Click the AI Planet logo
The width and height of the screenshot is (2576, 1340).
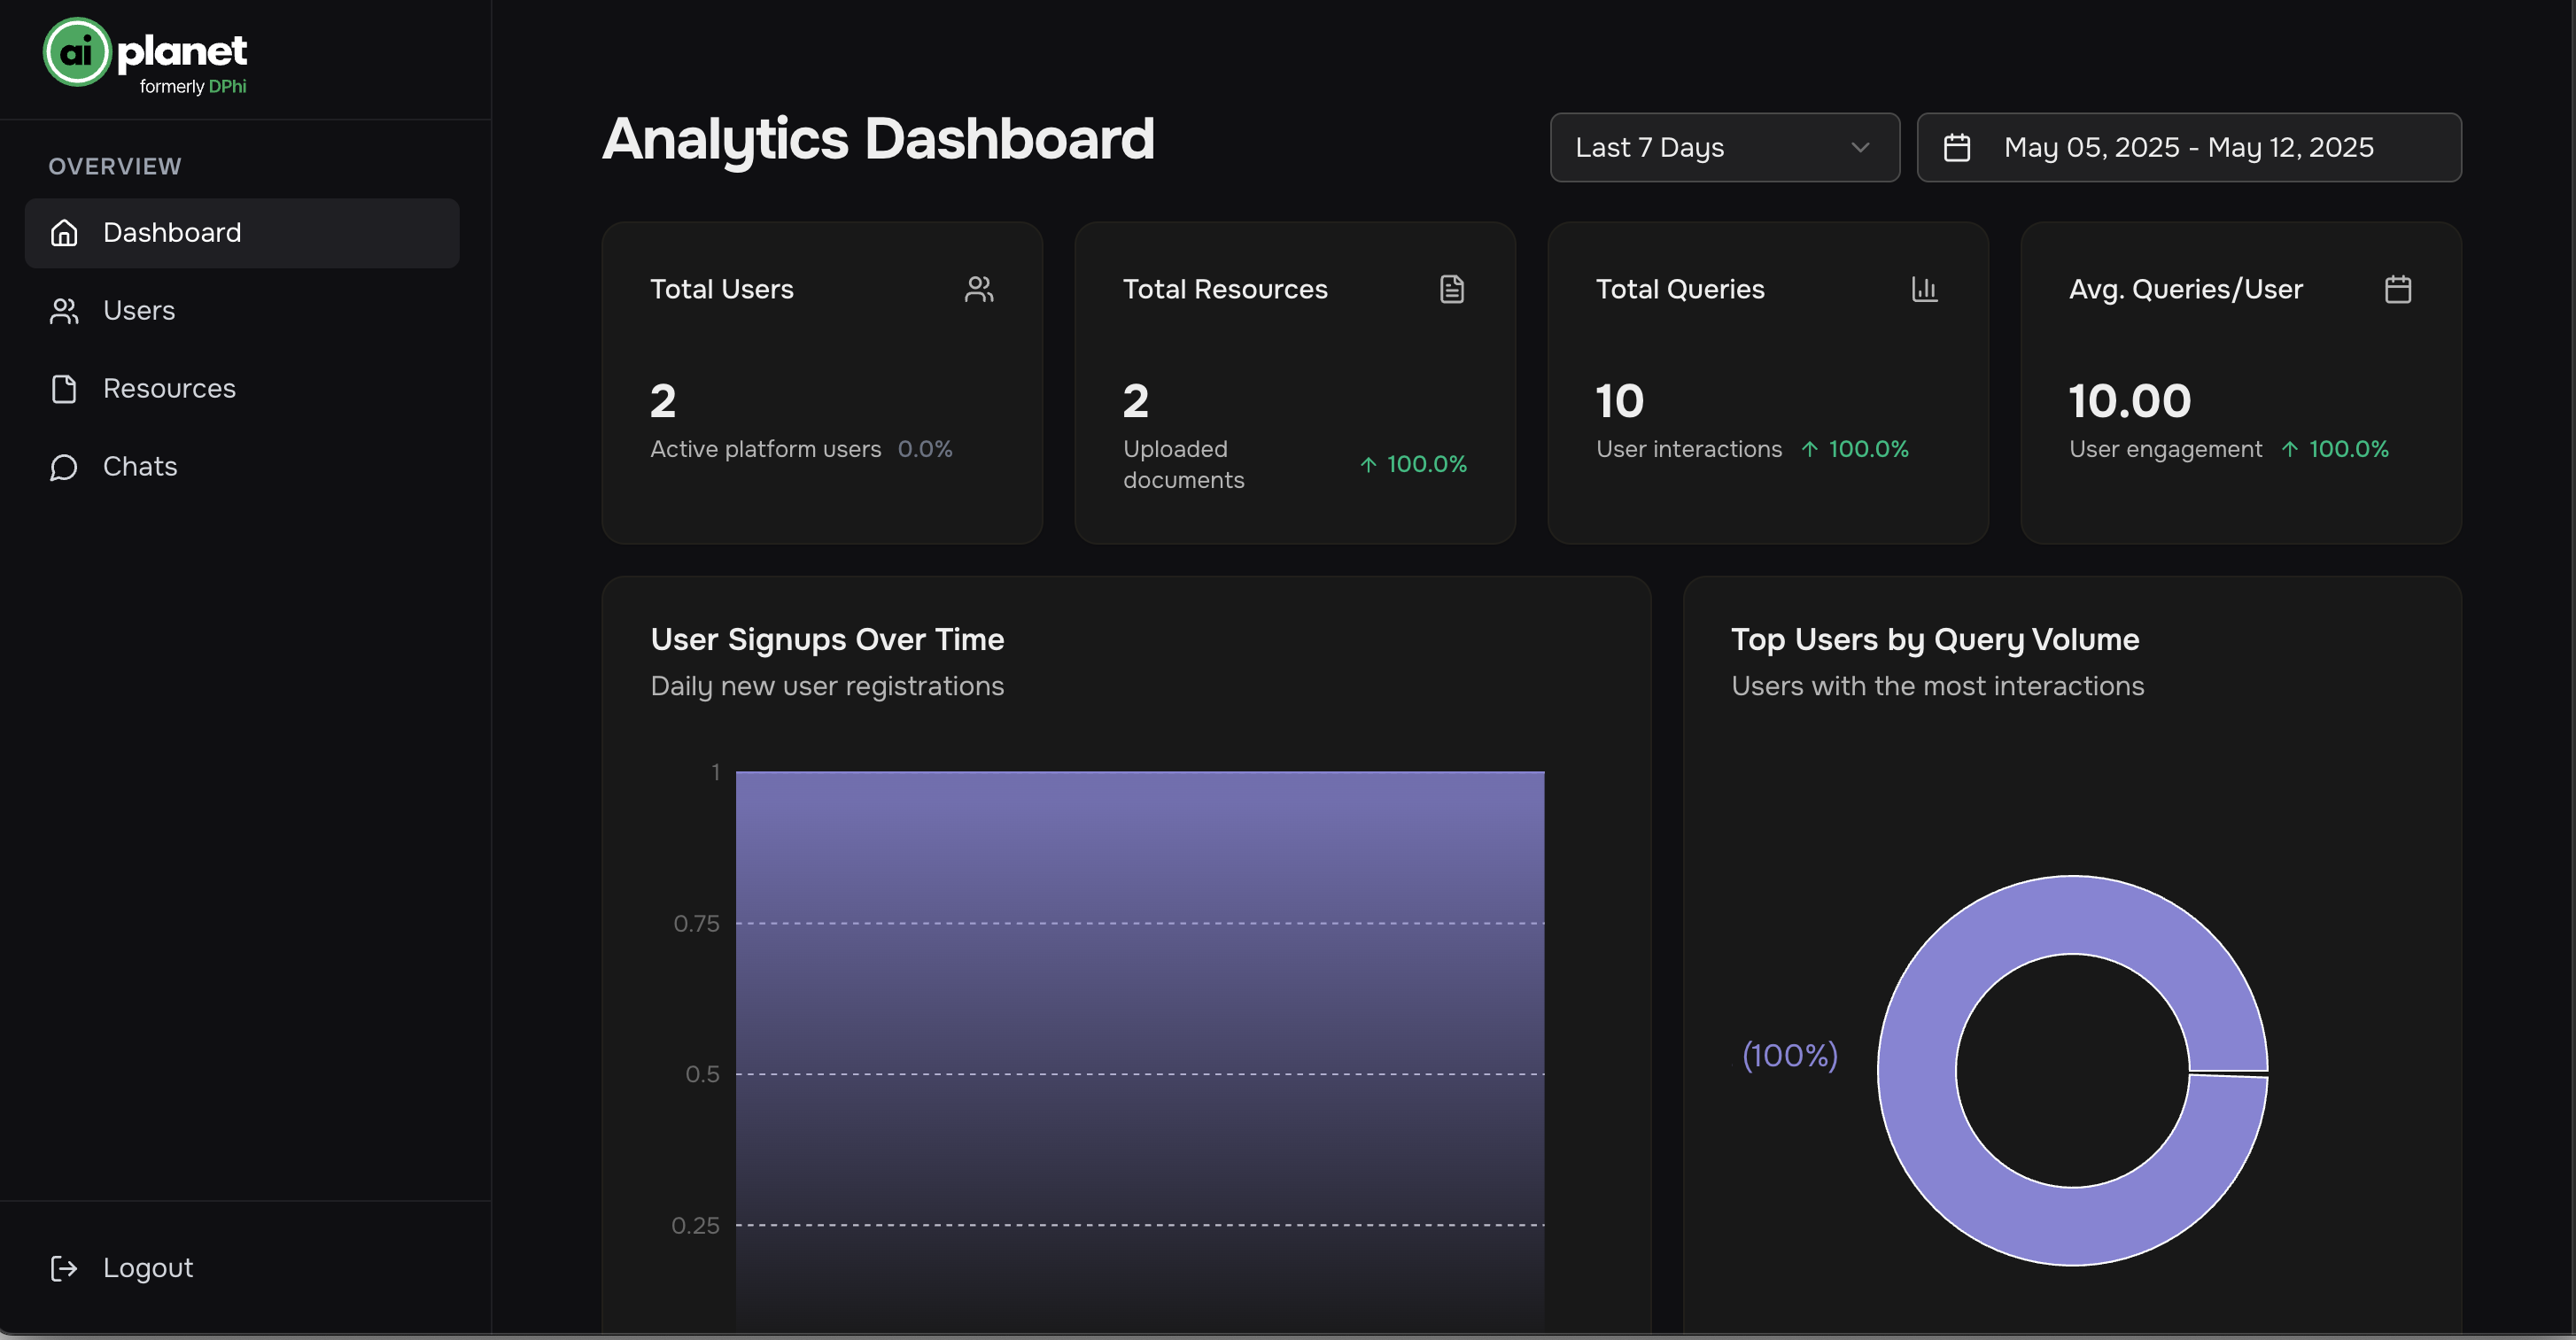point(145,57)
